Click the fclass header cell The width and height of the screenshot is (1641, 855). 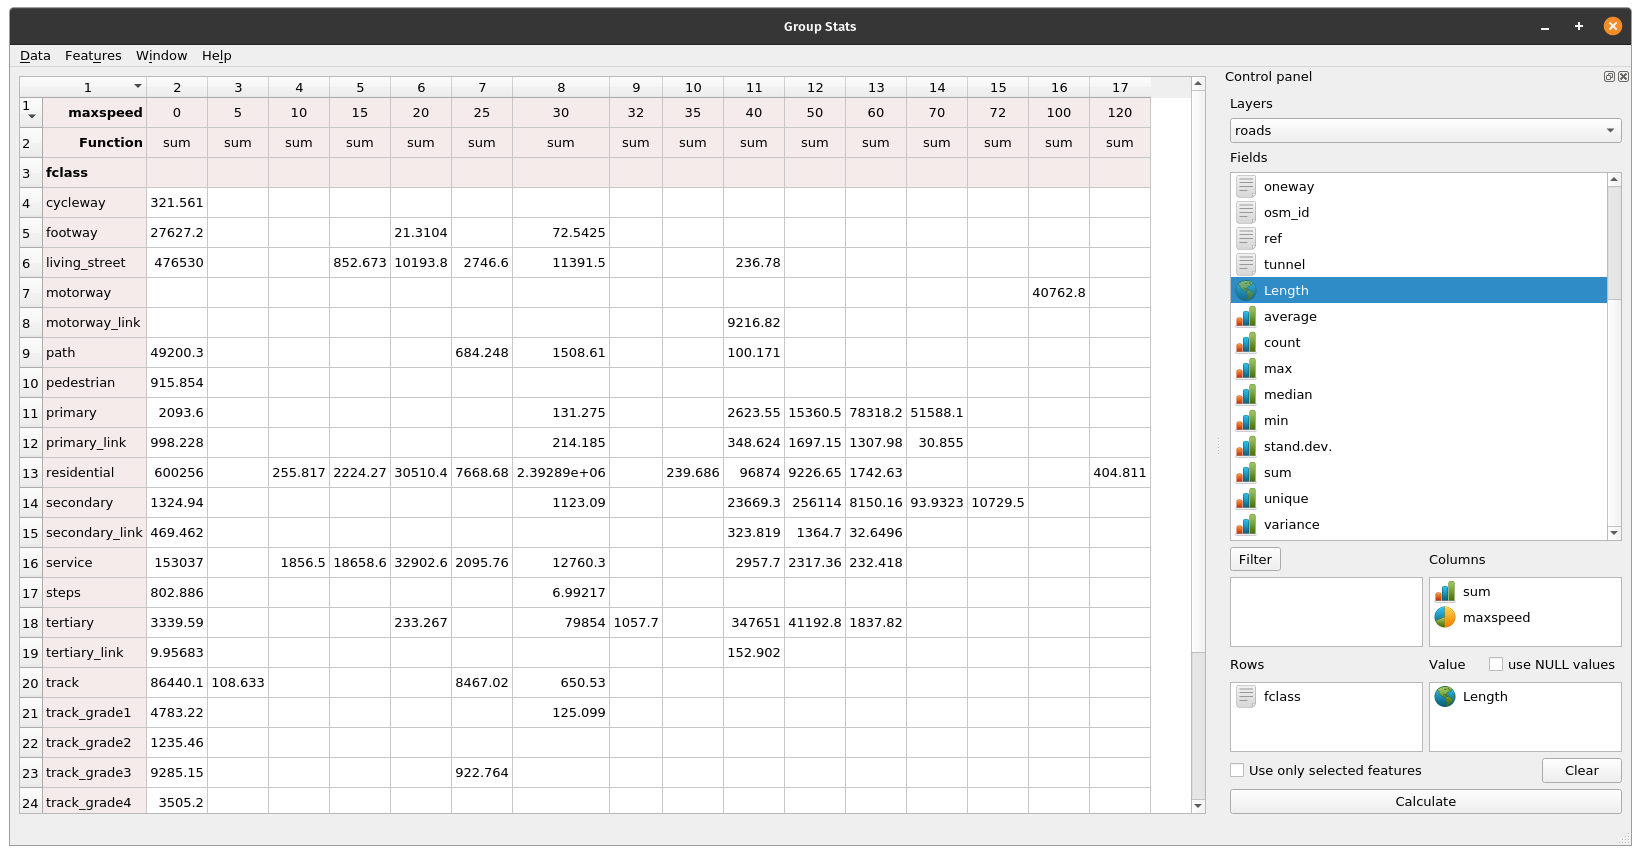pyautogui.click(x=95, y=172)
